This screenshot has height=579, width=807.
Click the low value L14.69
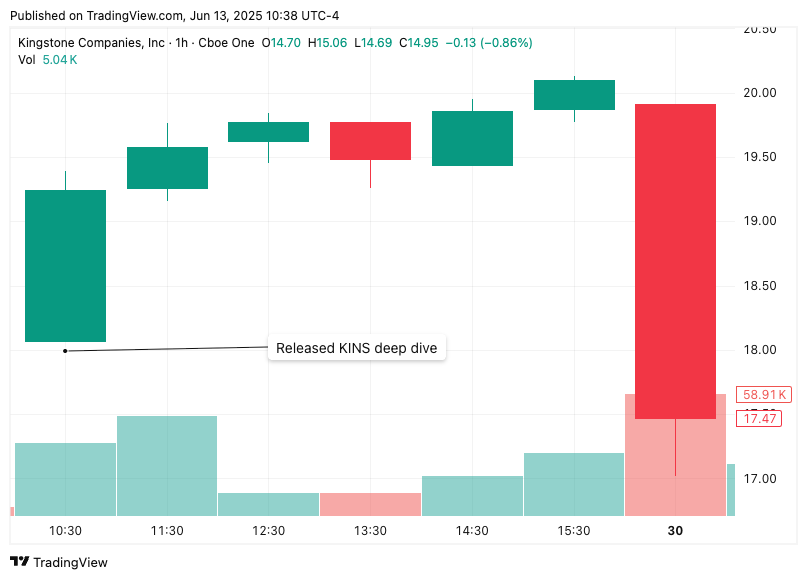pos(373,43)
